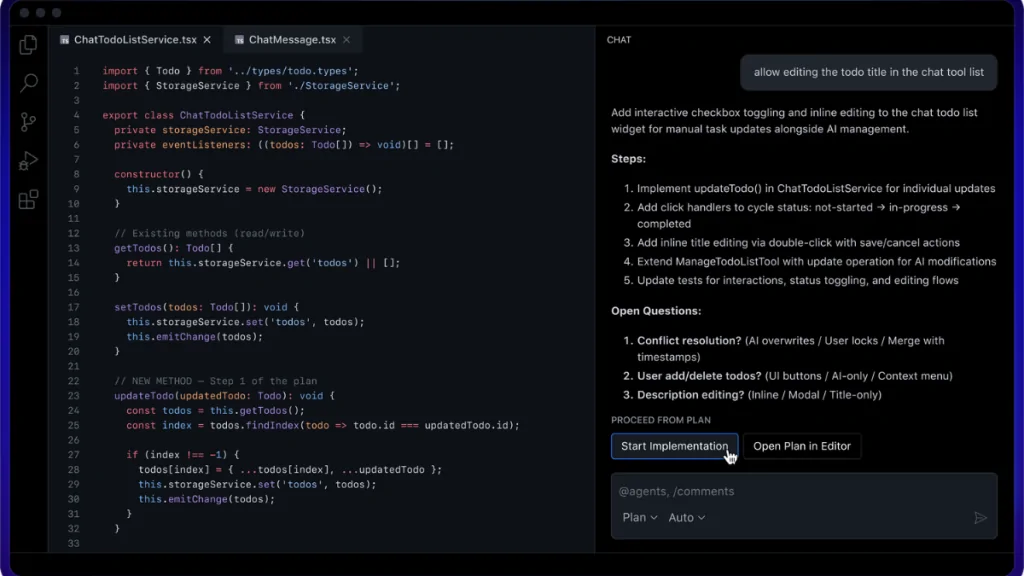Click the import StorageService line 2
Image resolution: width=1024 pixels, height=576 pixels.
(251, 86)
